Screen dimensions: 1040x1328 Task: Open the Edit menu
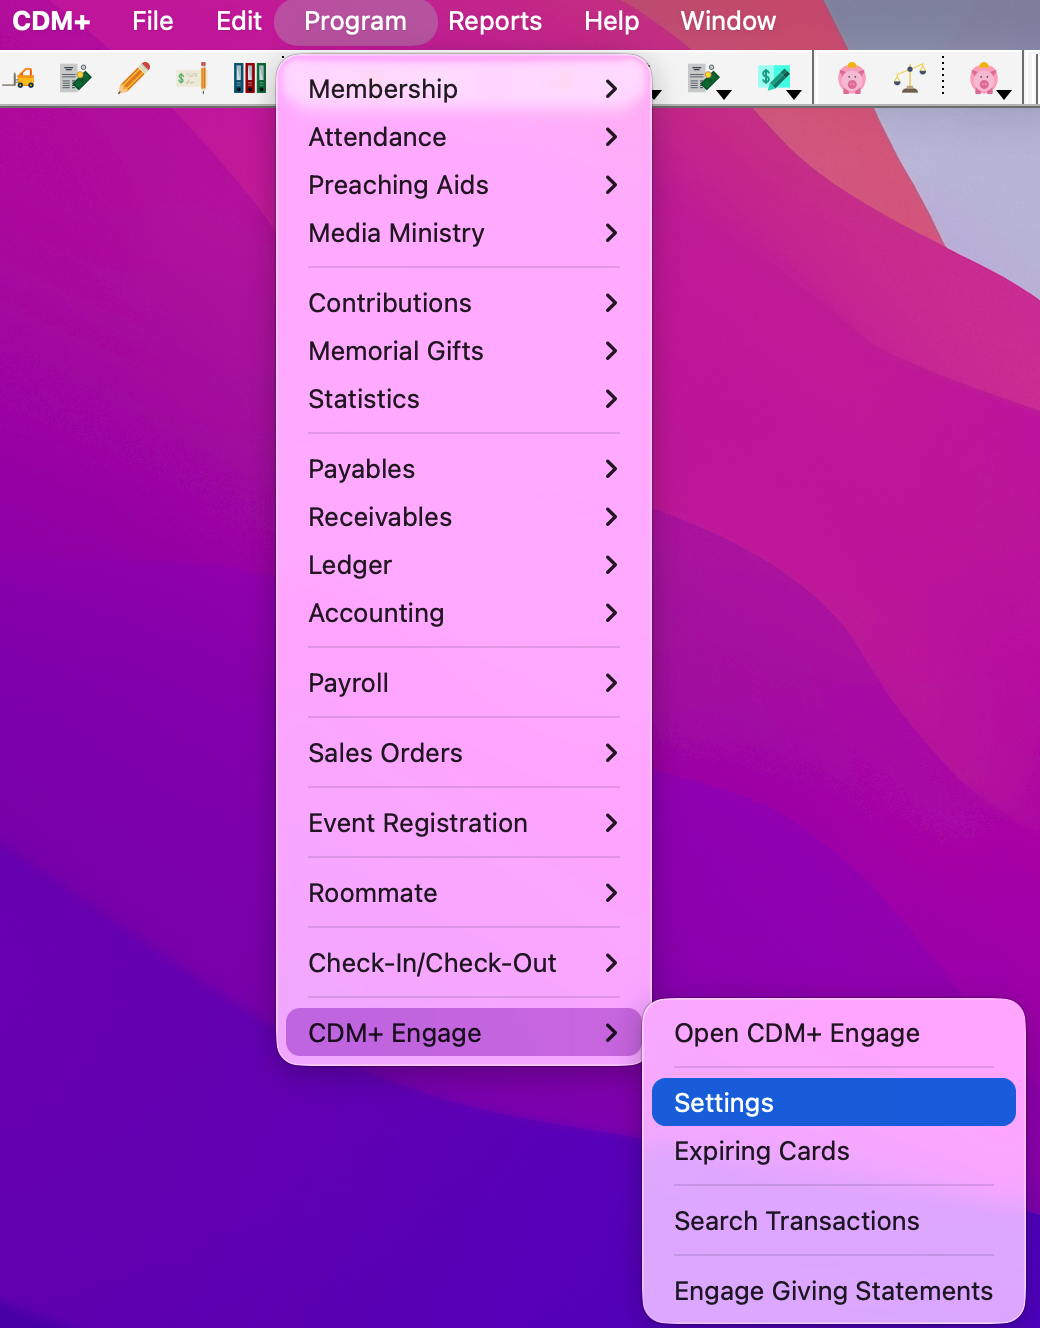point(239,21)
